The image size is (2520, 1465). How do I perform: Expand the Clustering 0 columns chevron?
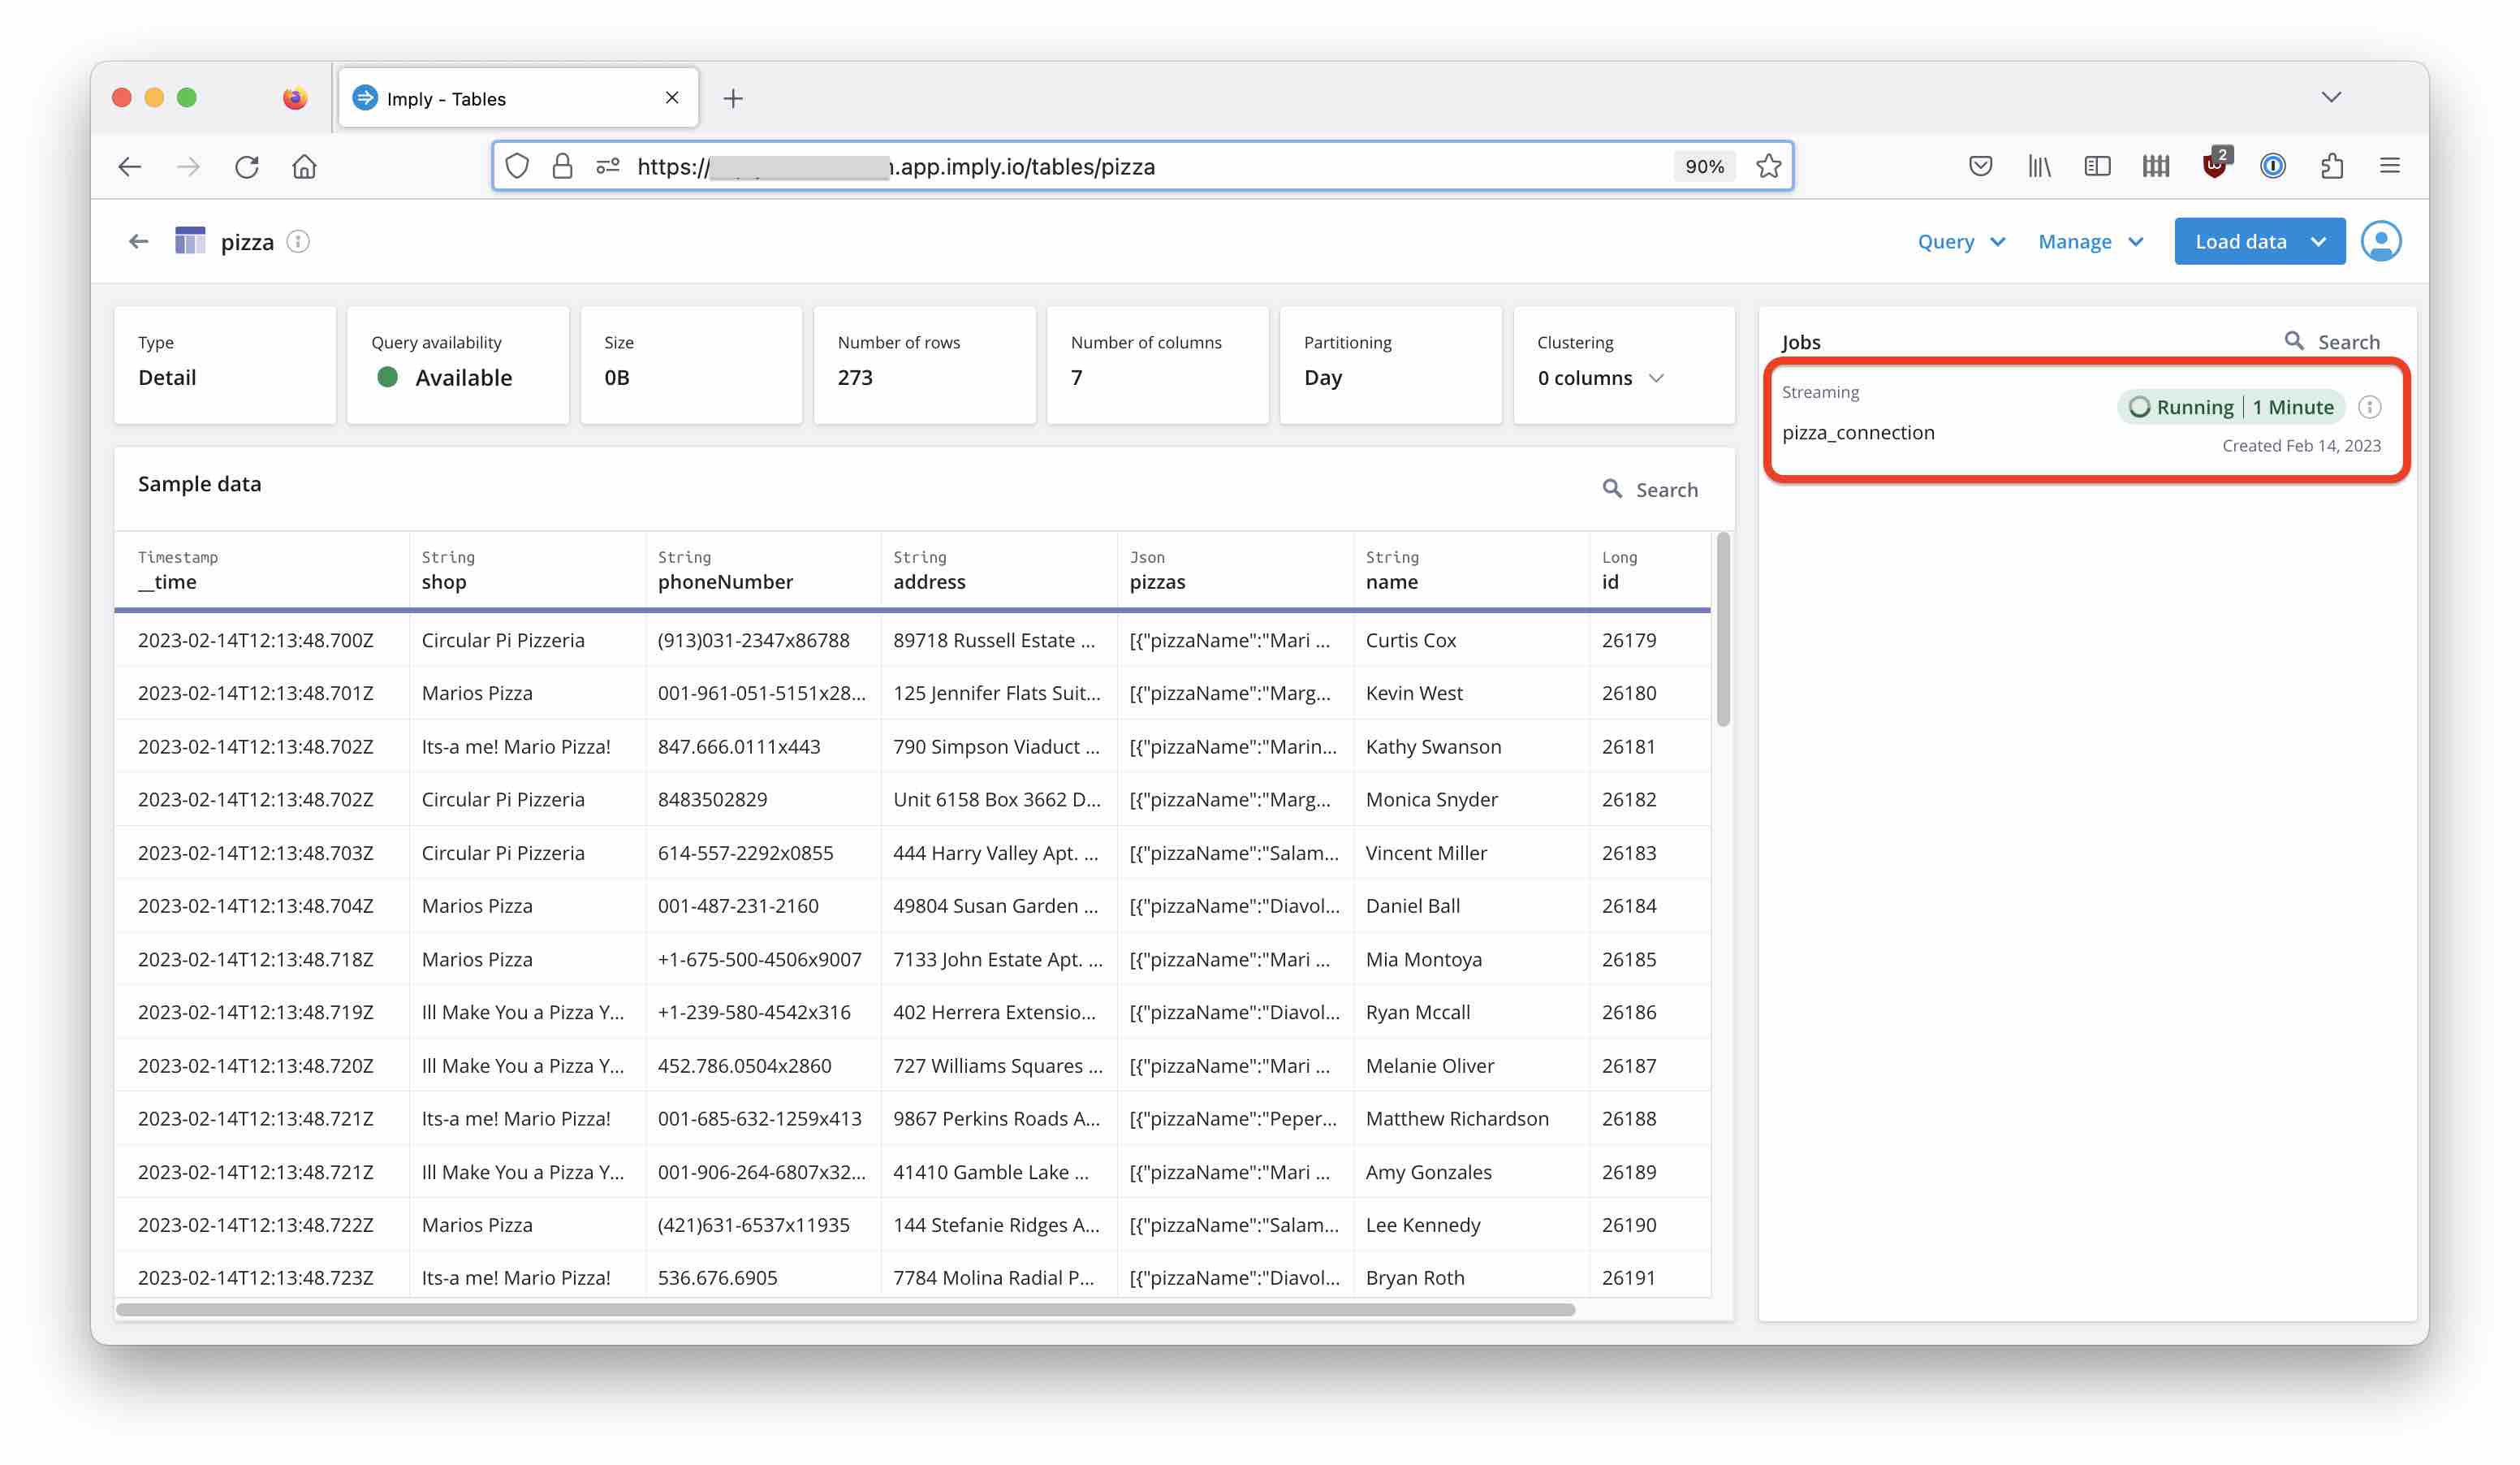[1656, 378]
